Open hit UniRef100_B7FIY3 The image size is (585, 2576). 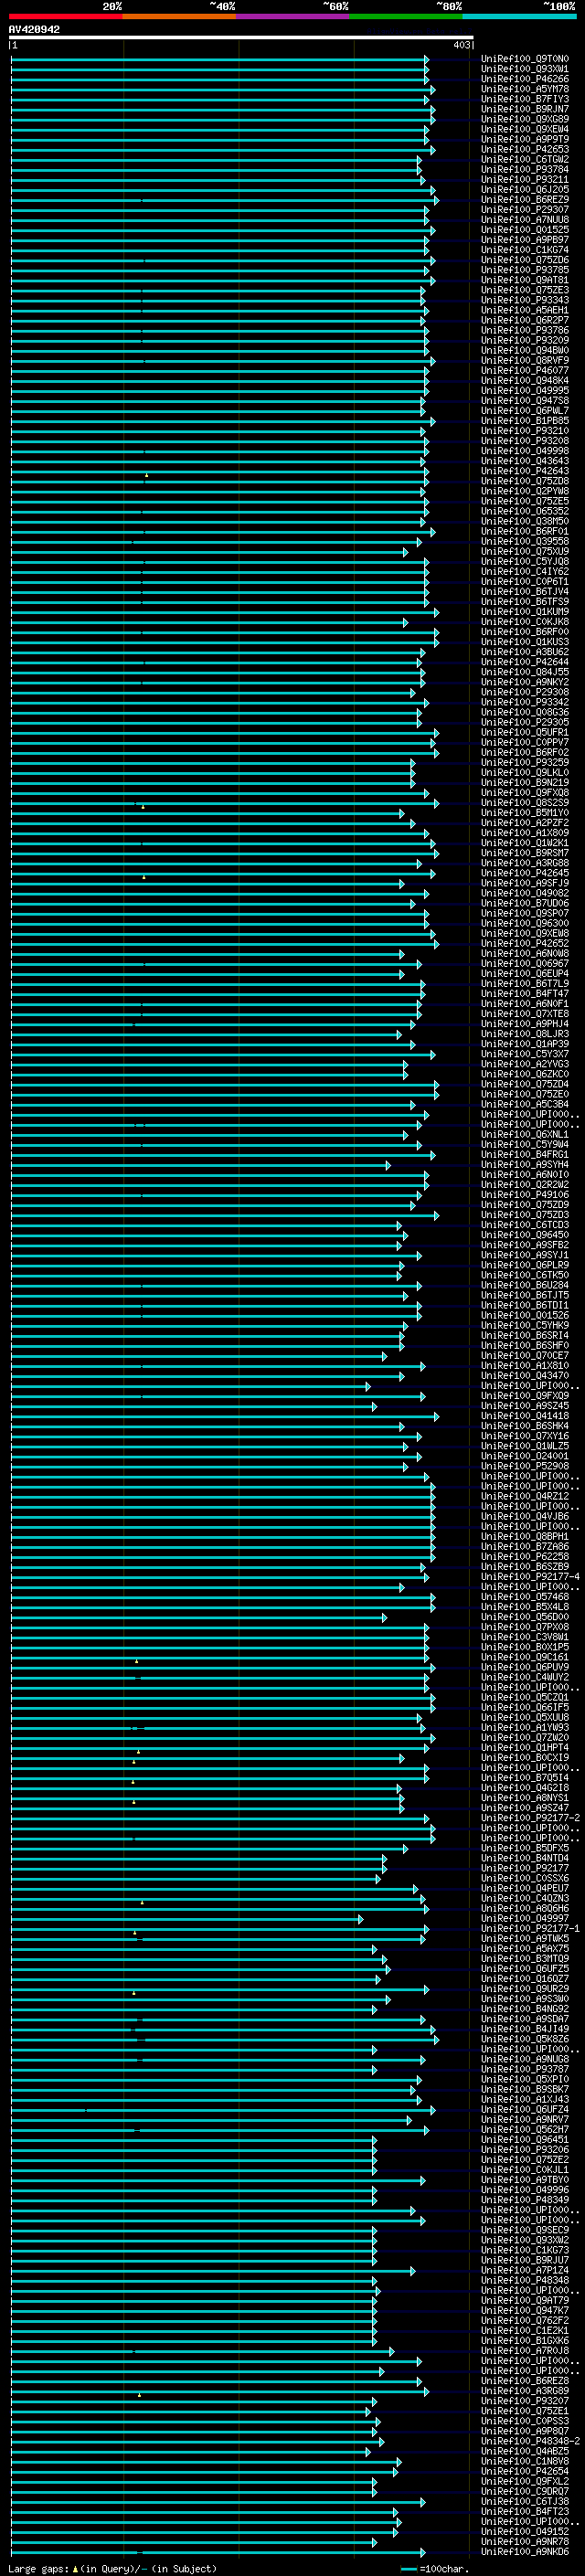point(525,99)
